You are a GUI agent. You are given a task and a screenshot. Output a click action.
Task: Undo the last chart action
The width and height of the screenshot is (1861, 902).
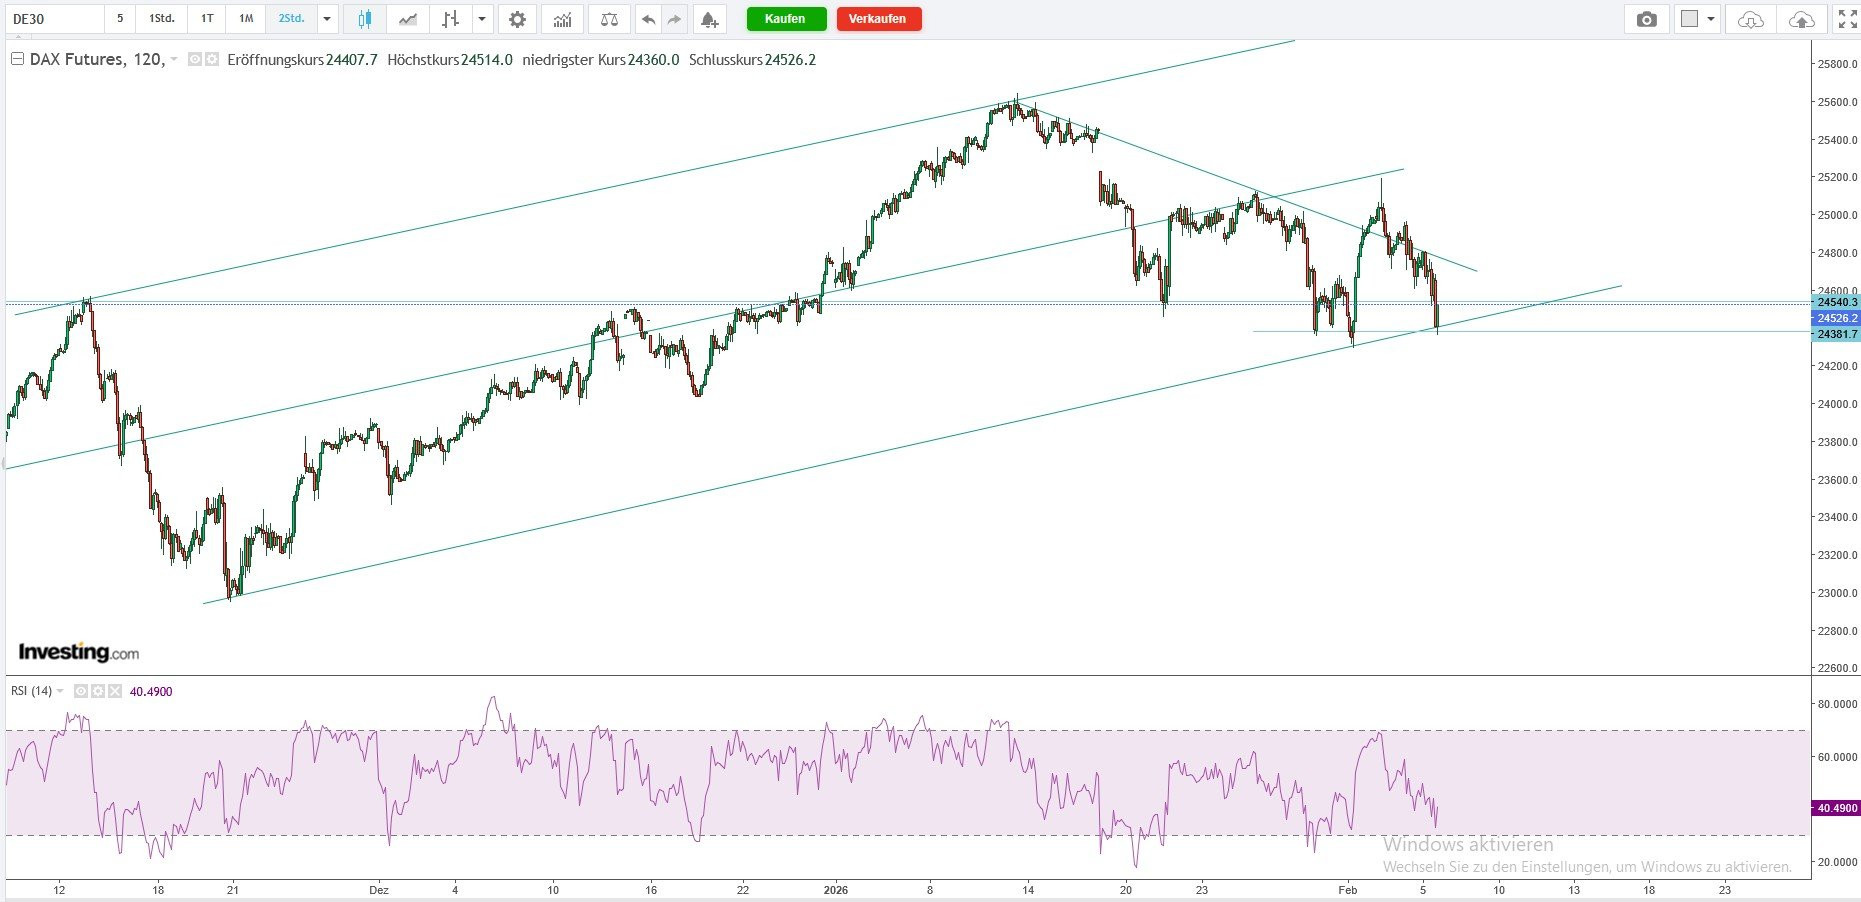pyautogui.click(x=649, y=19)
